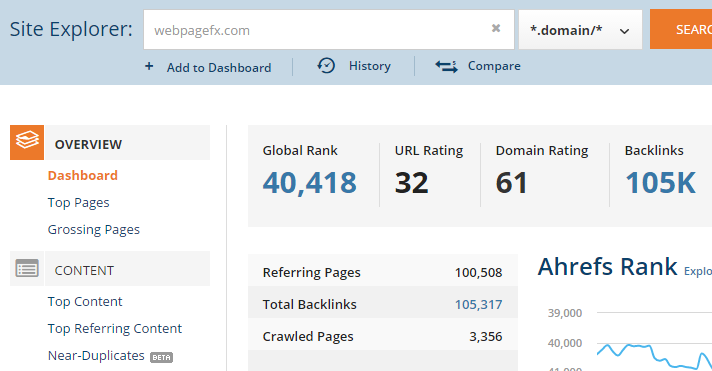Click the Global Rank value 40,418

click(310, 183)
